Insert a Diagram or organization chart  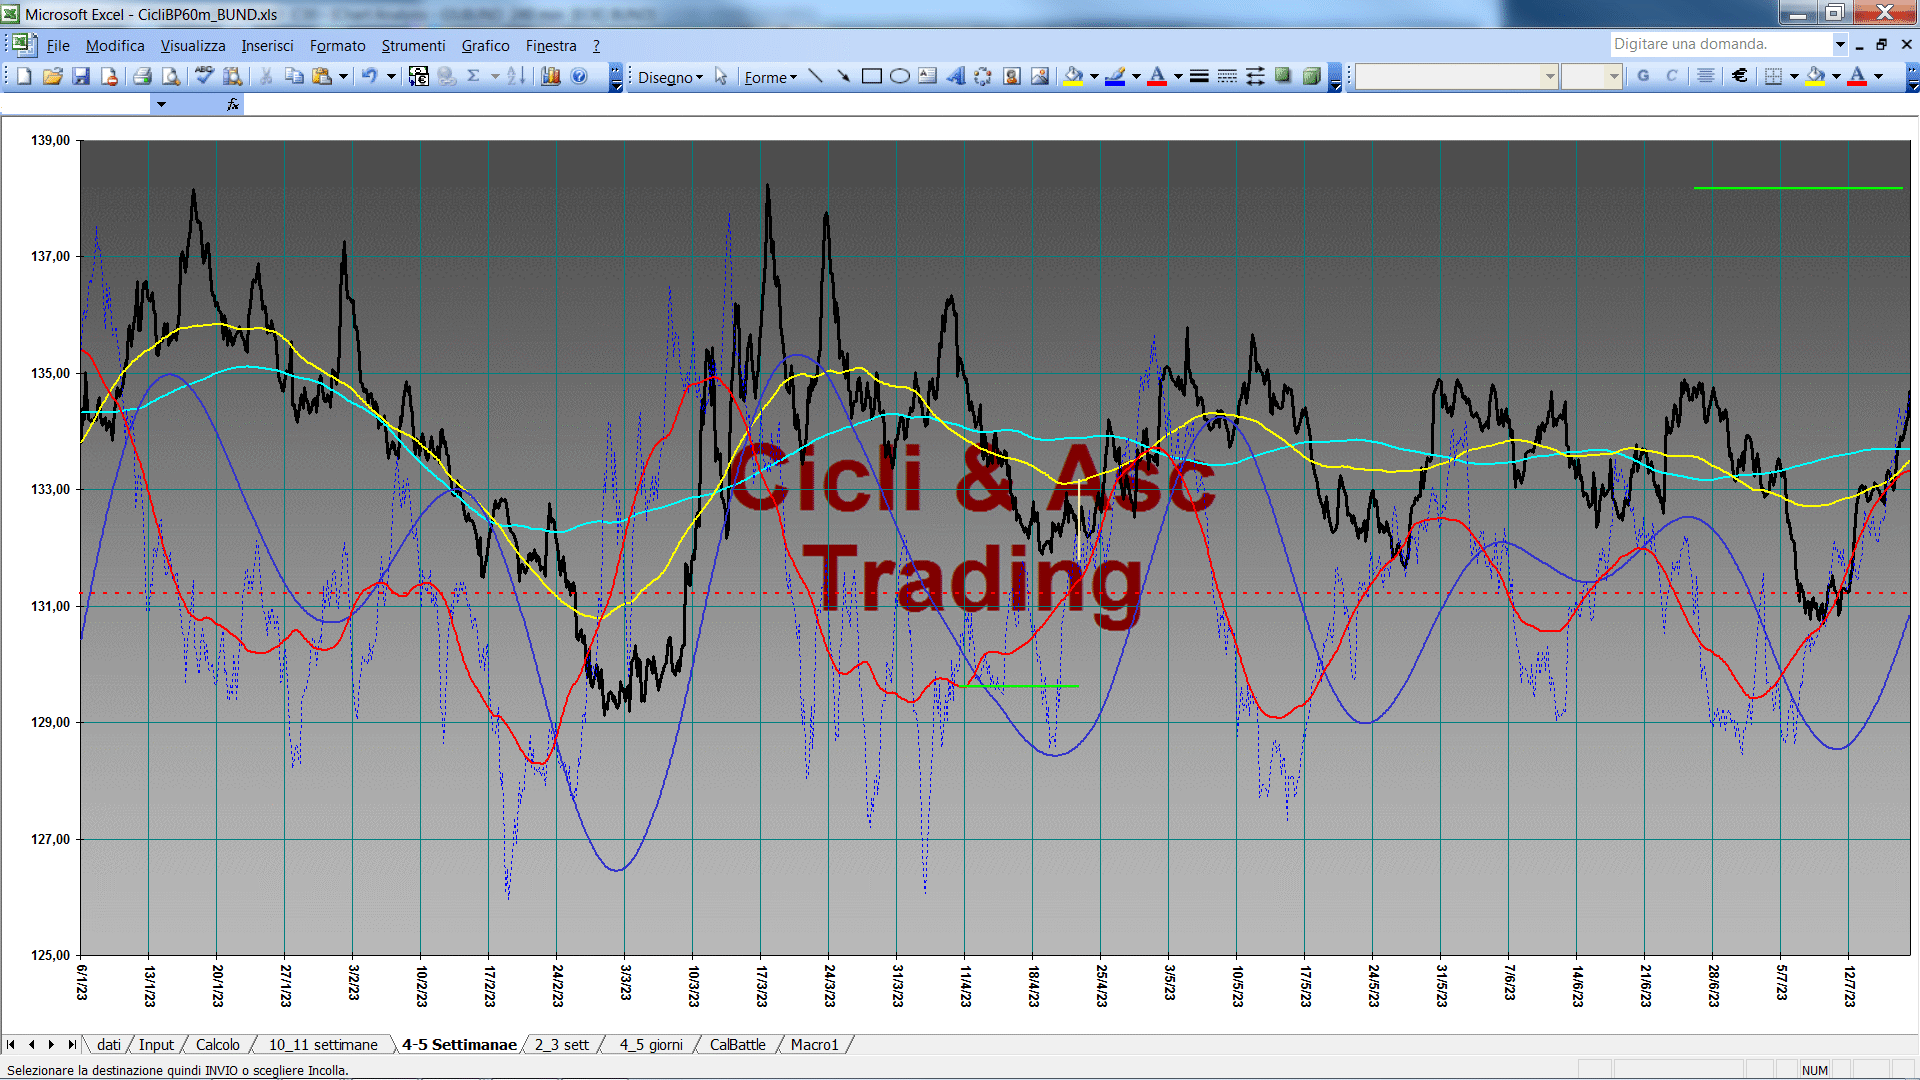[x=983, y=76]
